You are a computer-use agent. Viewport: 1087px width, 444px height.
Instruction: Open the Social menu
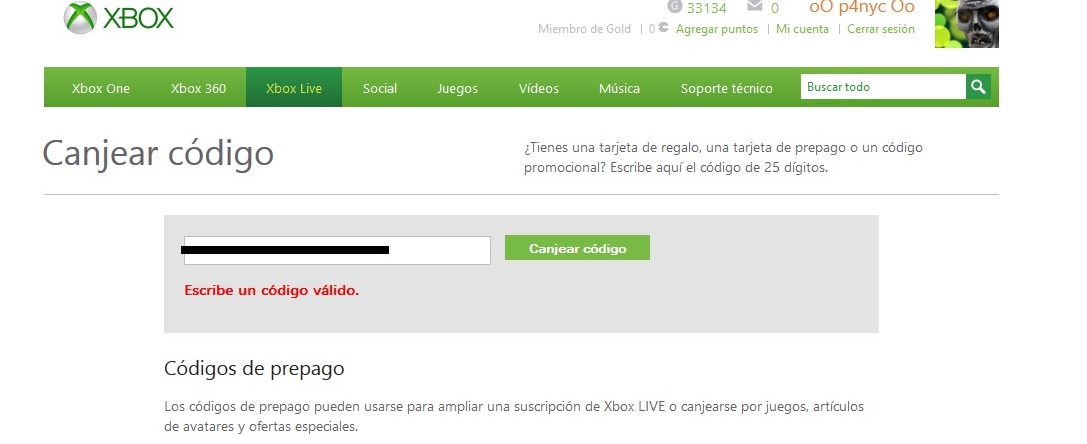coord(380,88)
